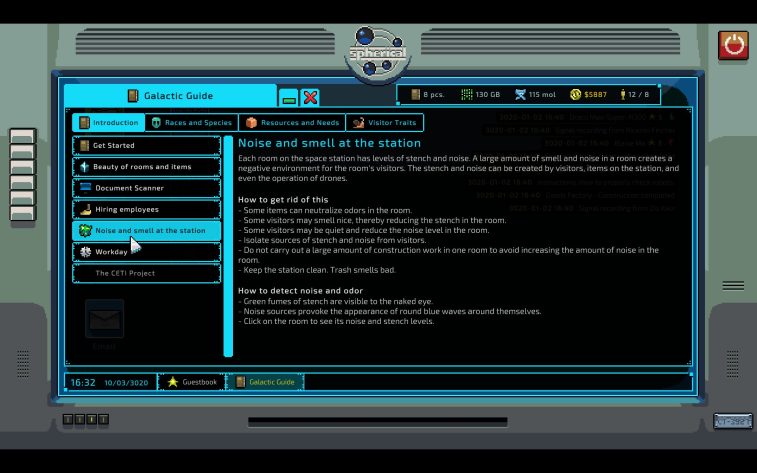Click the article heading Noise and smell
The image size is (757, 473).
[x=329, y=143]
